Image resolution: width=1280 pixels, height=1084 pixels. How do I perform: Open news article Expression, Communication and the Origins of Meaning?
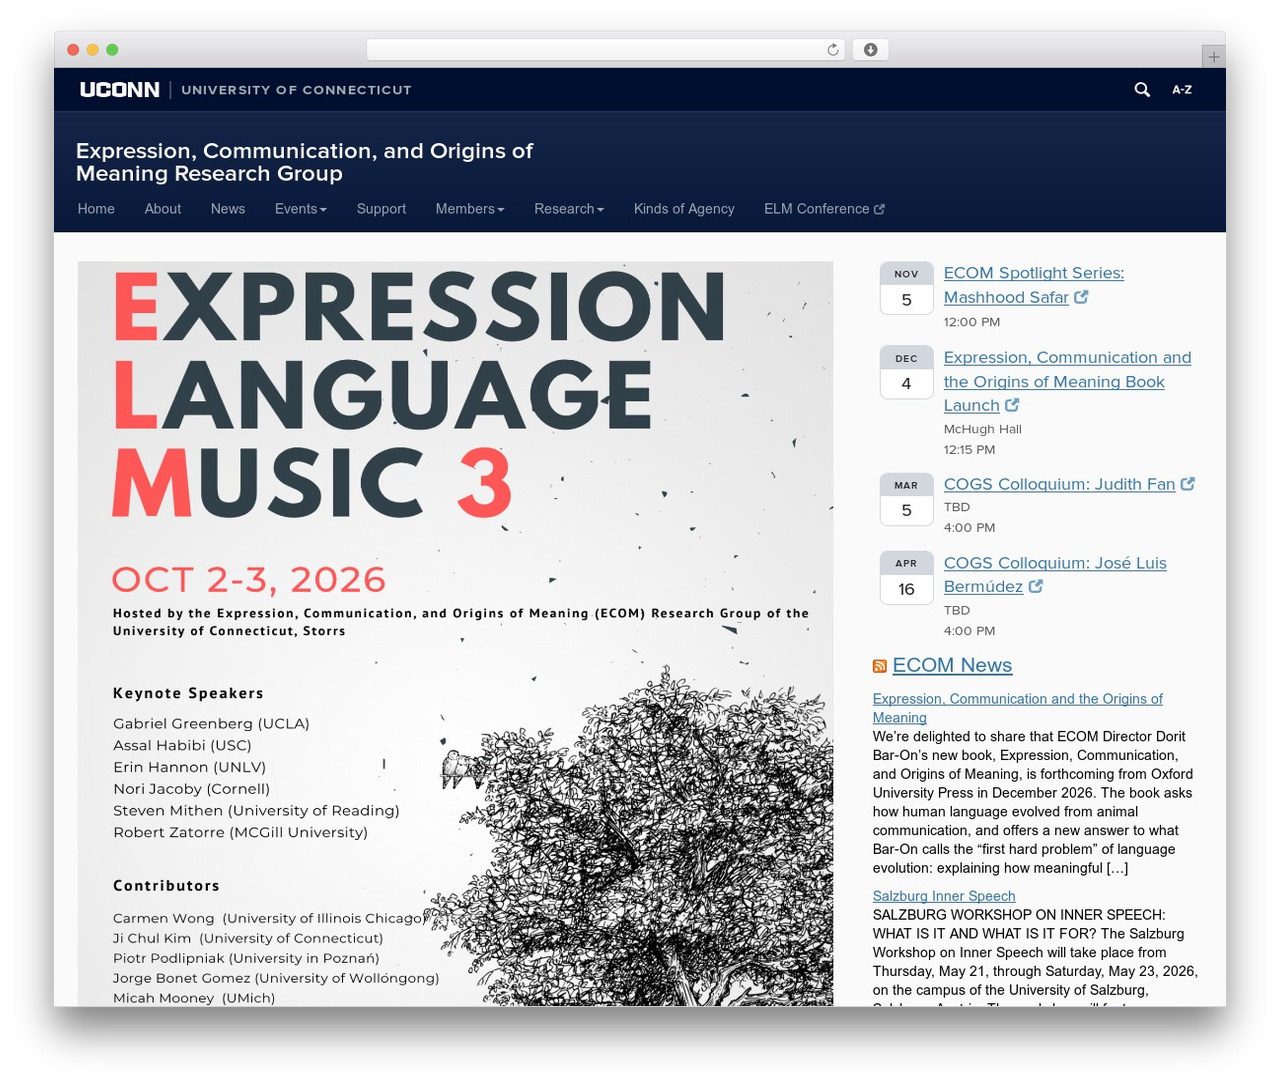(x=1017, y=708)
